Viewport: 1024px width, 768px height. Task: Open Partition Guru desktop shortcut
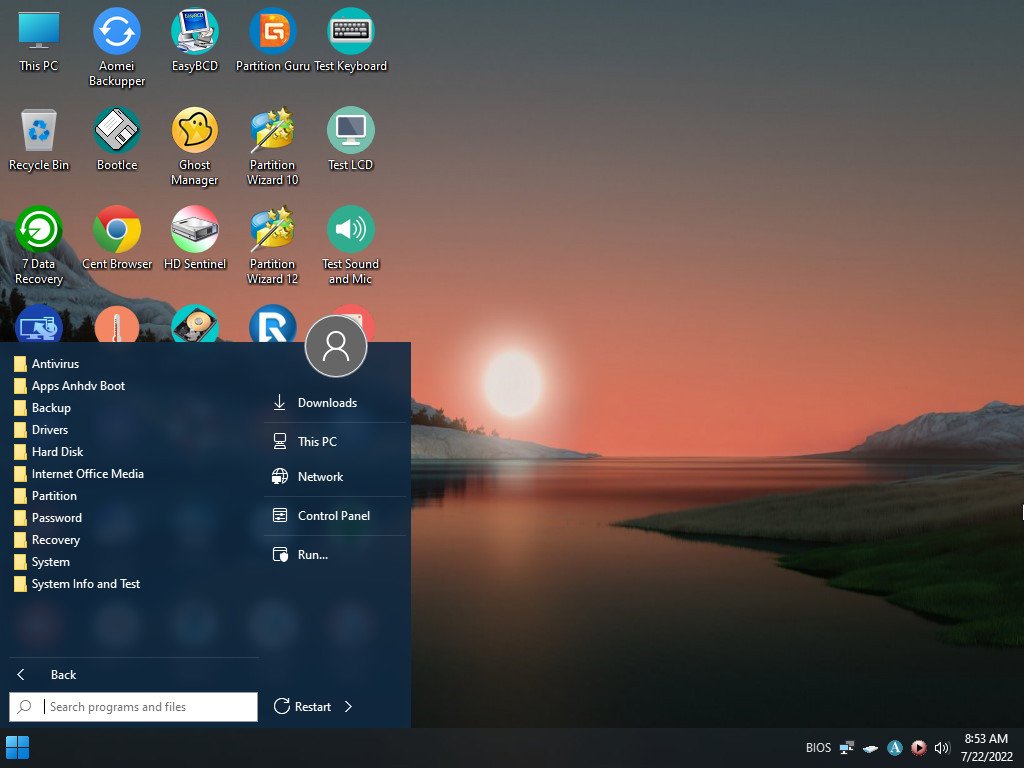(272, 32)
